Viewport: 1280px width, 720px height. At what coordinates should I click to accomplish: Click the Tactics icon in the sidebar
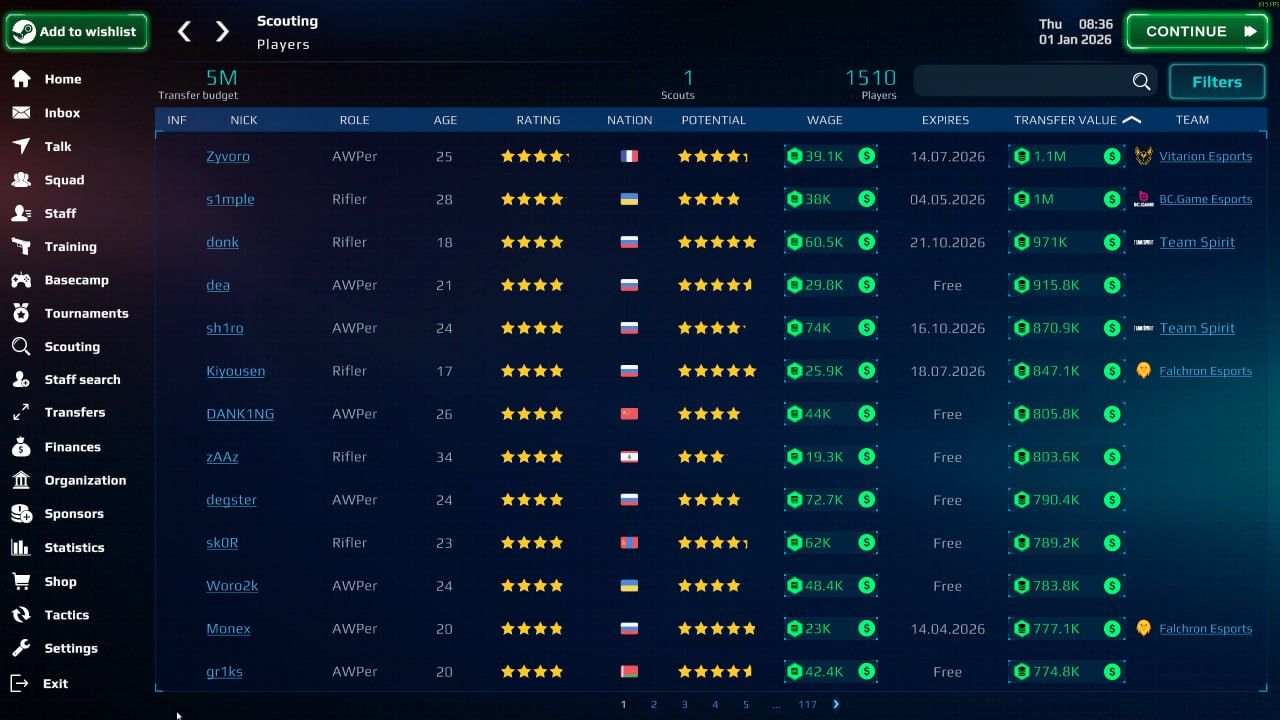pos(22,614)
